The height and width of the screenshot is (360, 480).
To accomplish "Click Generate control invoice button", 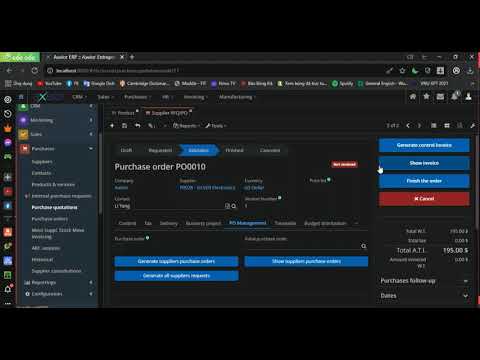I will [x=424, y=145].
